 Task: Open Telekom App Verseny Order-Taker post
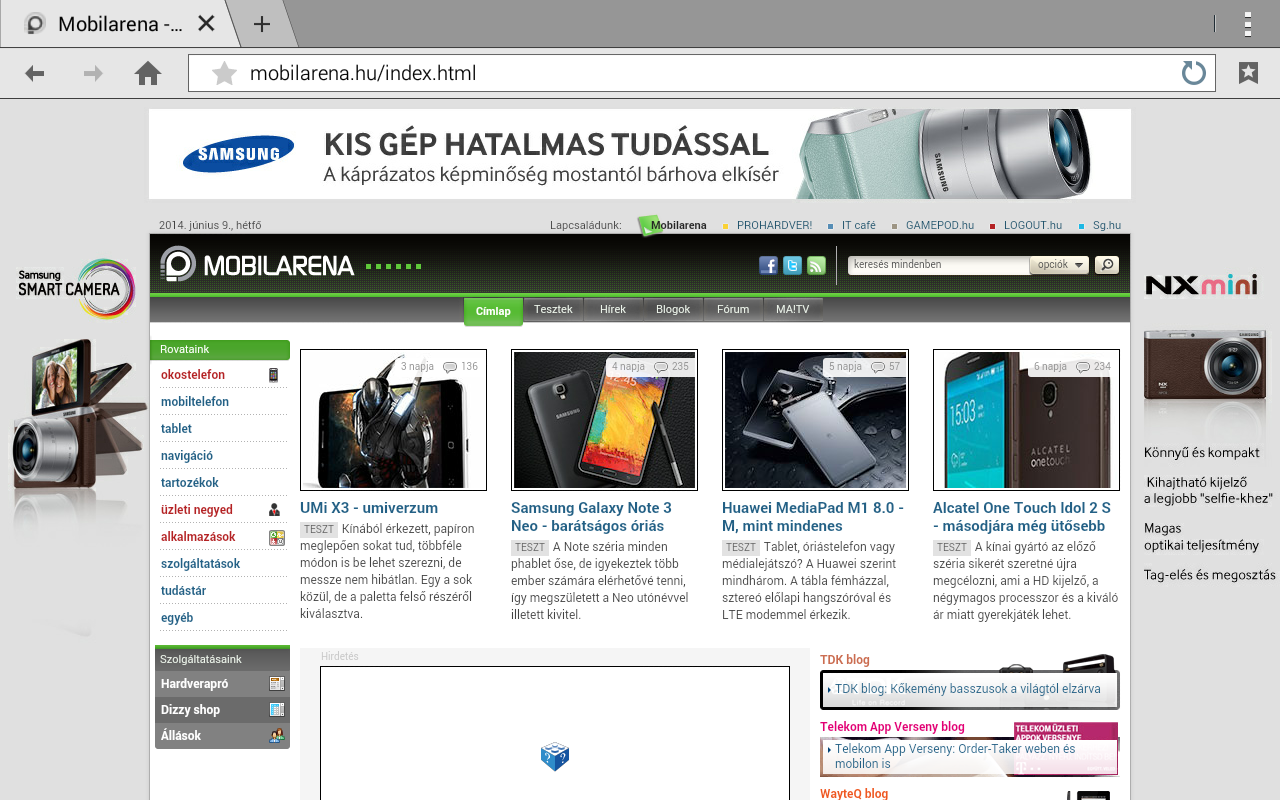(x=955, y=756)
